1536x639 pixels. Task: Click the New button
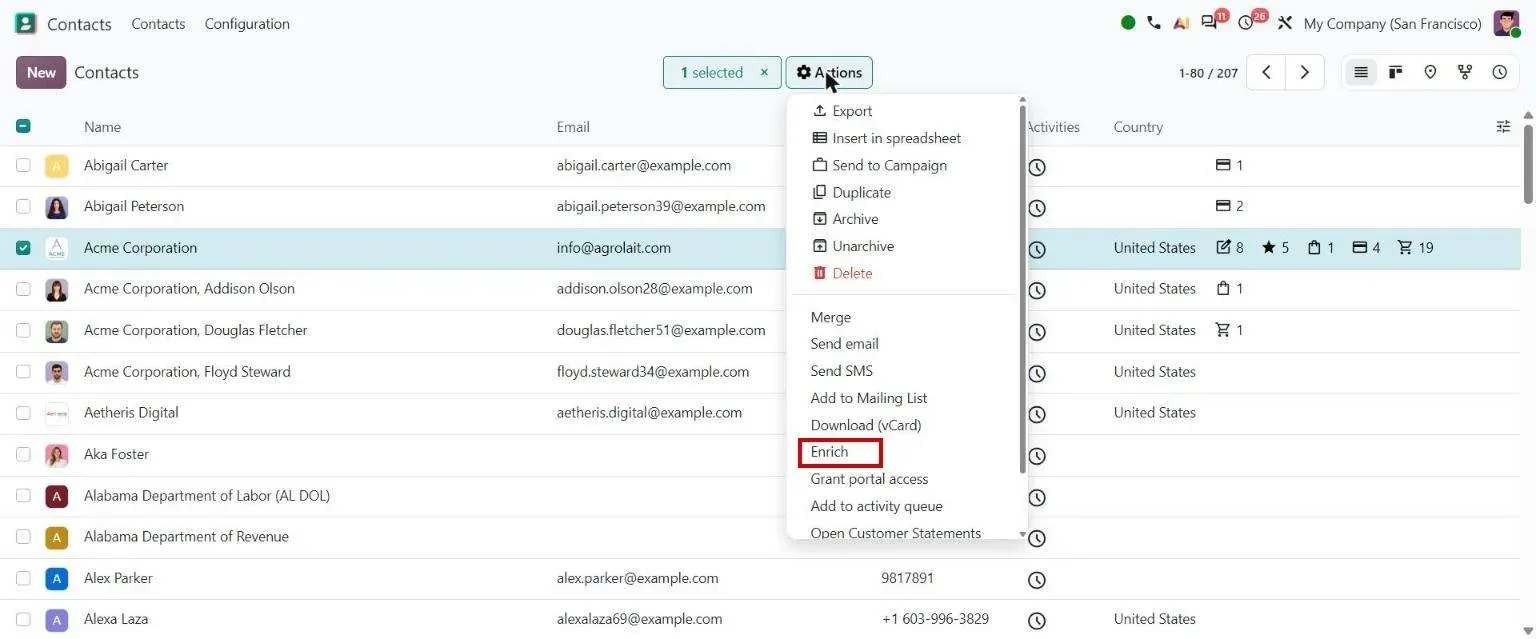coord(41,72)
